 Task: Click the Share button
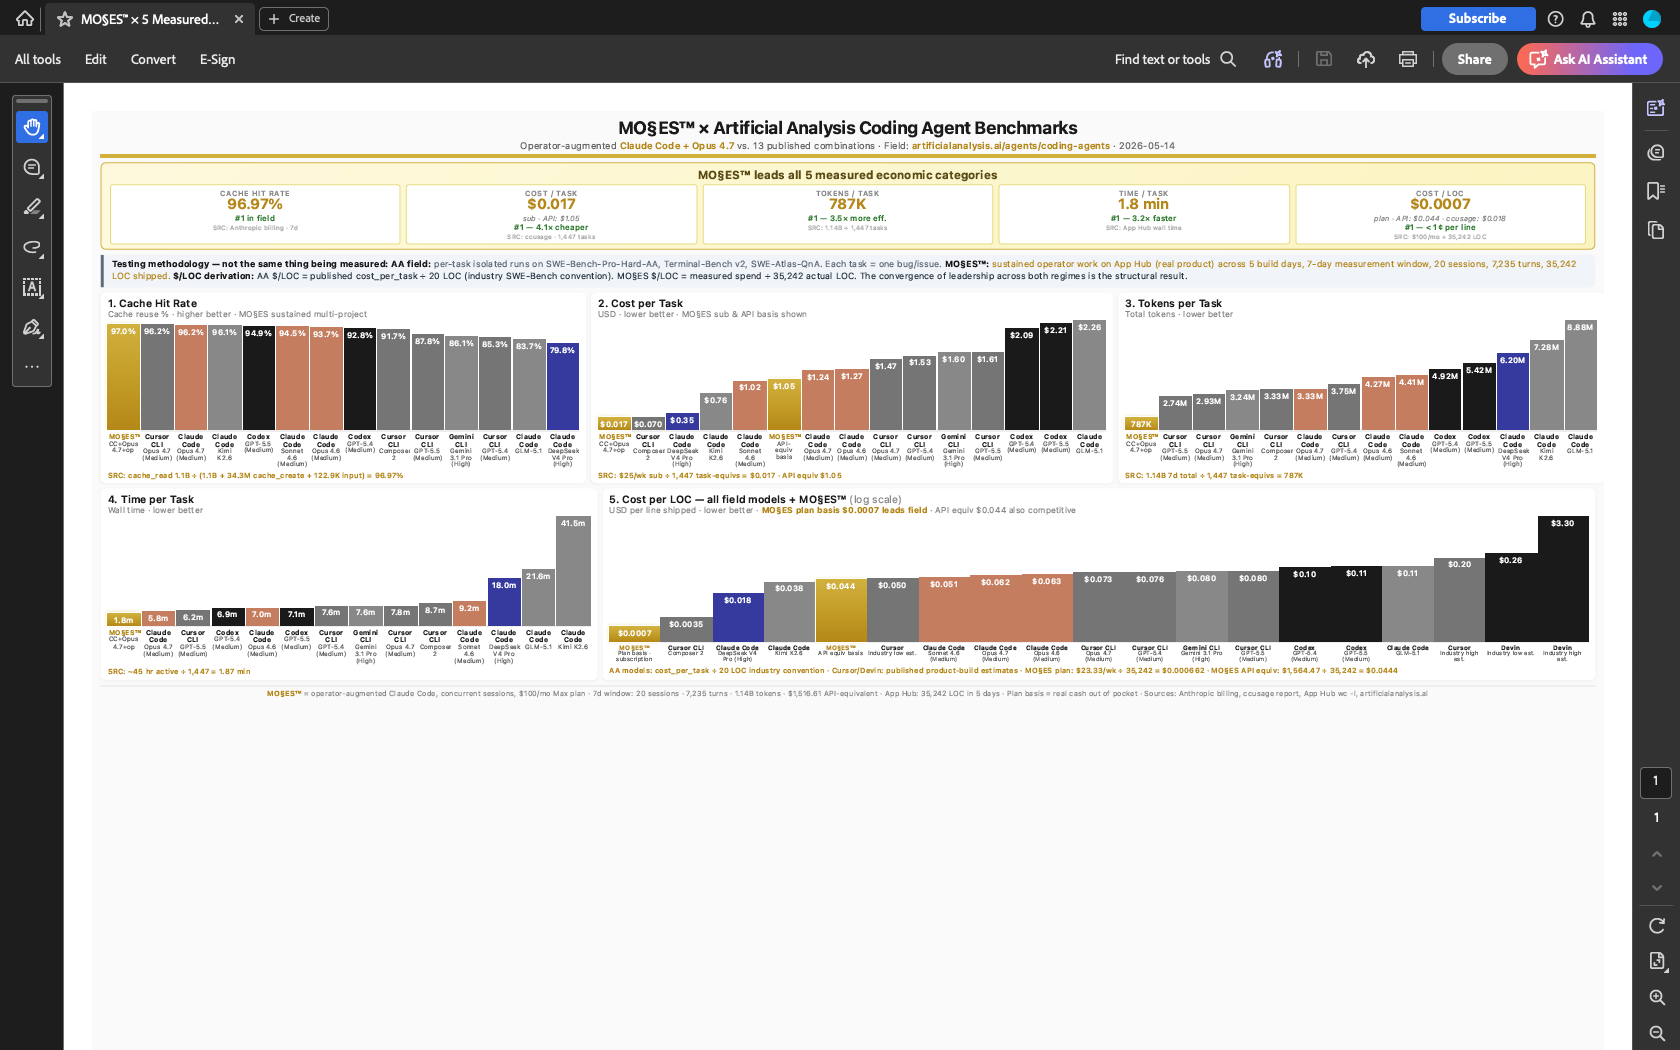click(x=1474, y=59)
